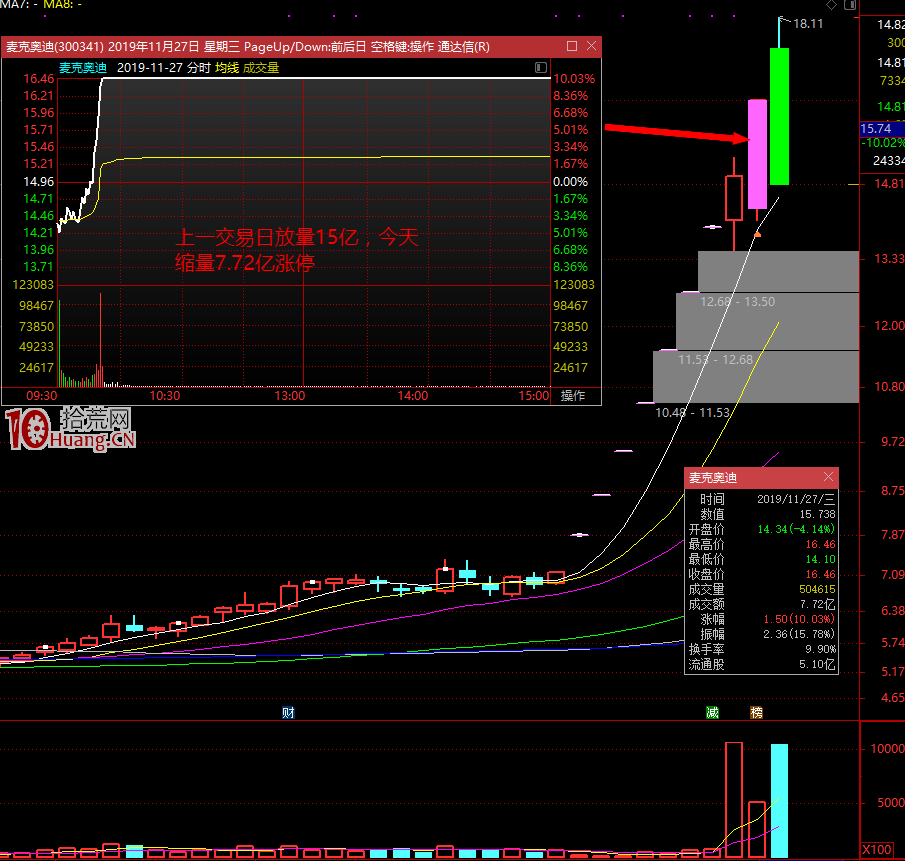The width and height of the screenshot is (905, 861).
Task: Open the 操作 menu in intraday popup
Action: coord(573,395)
